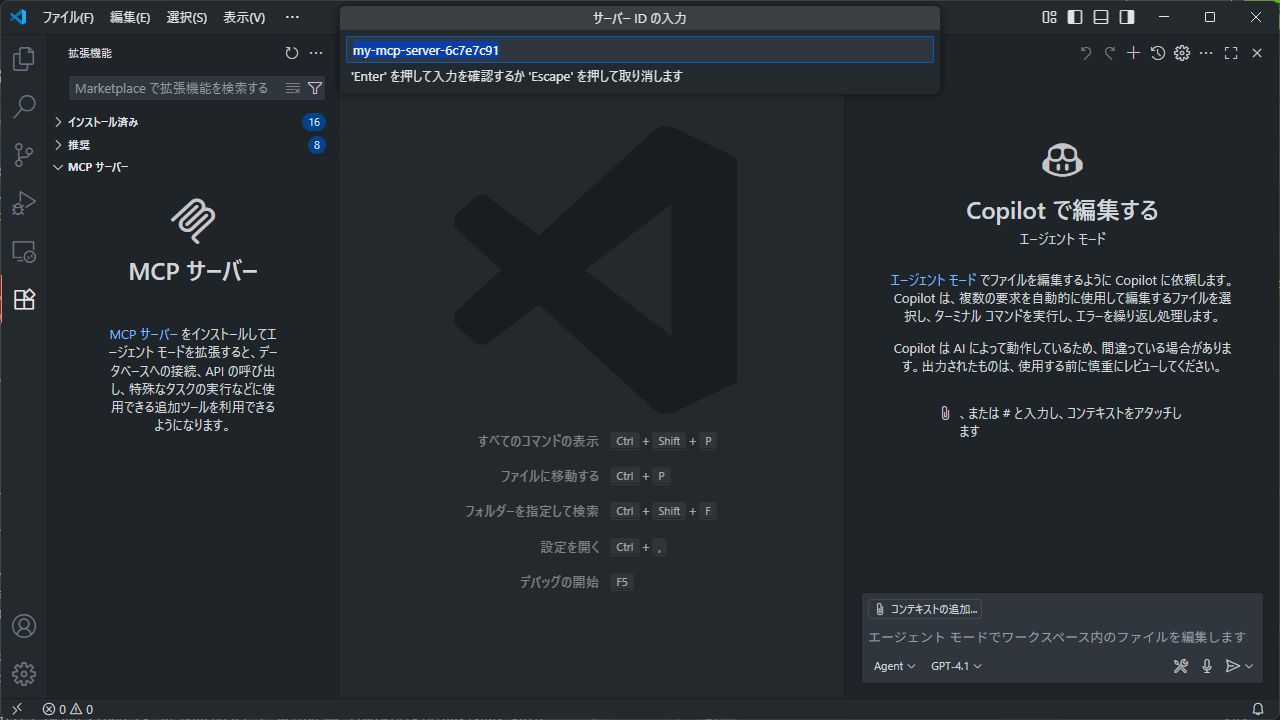Click the デバッグの開始 shortcut label
This screenshot has width=1280, height=720.
559,582
